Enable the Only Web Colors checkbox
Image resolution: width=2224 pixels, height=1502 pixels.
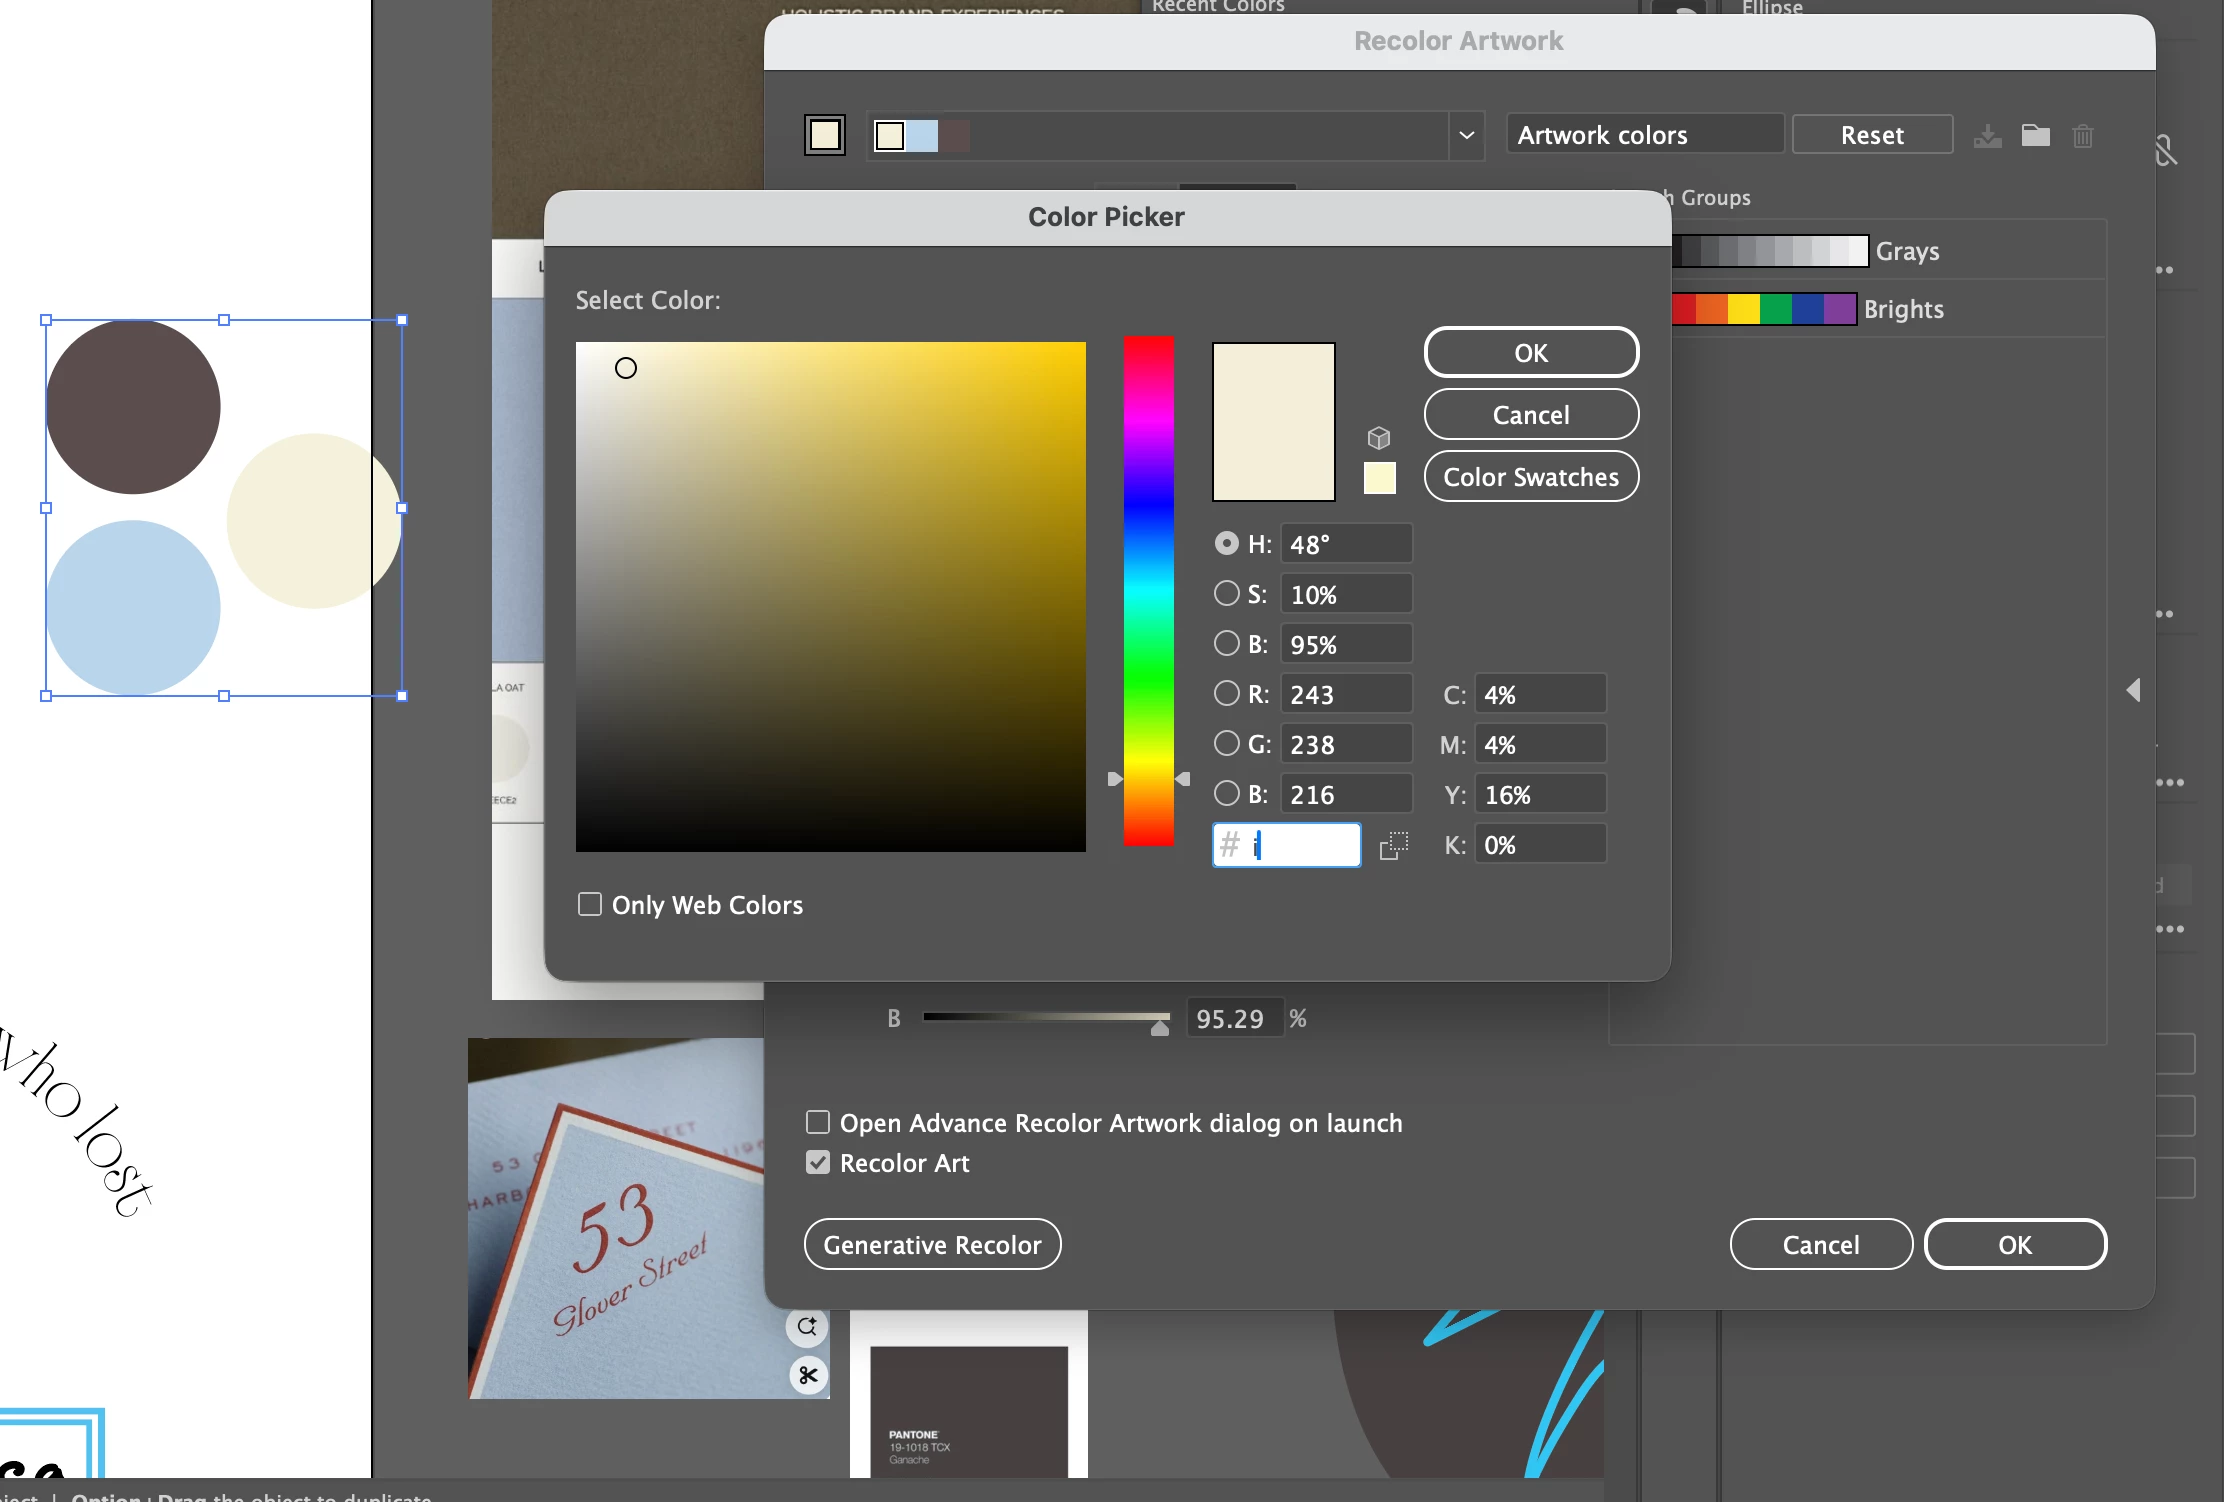click(590, 904)
